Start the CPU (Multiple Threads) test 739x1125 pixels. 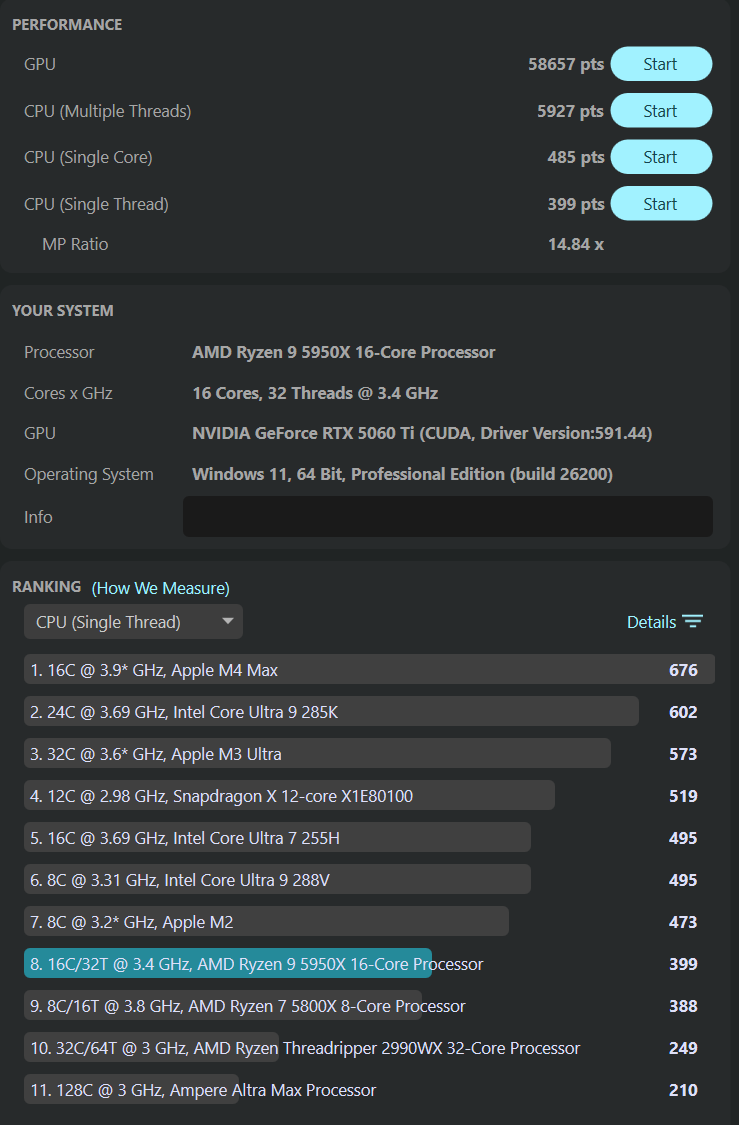click(660, 110)
